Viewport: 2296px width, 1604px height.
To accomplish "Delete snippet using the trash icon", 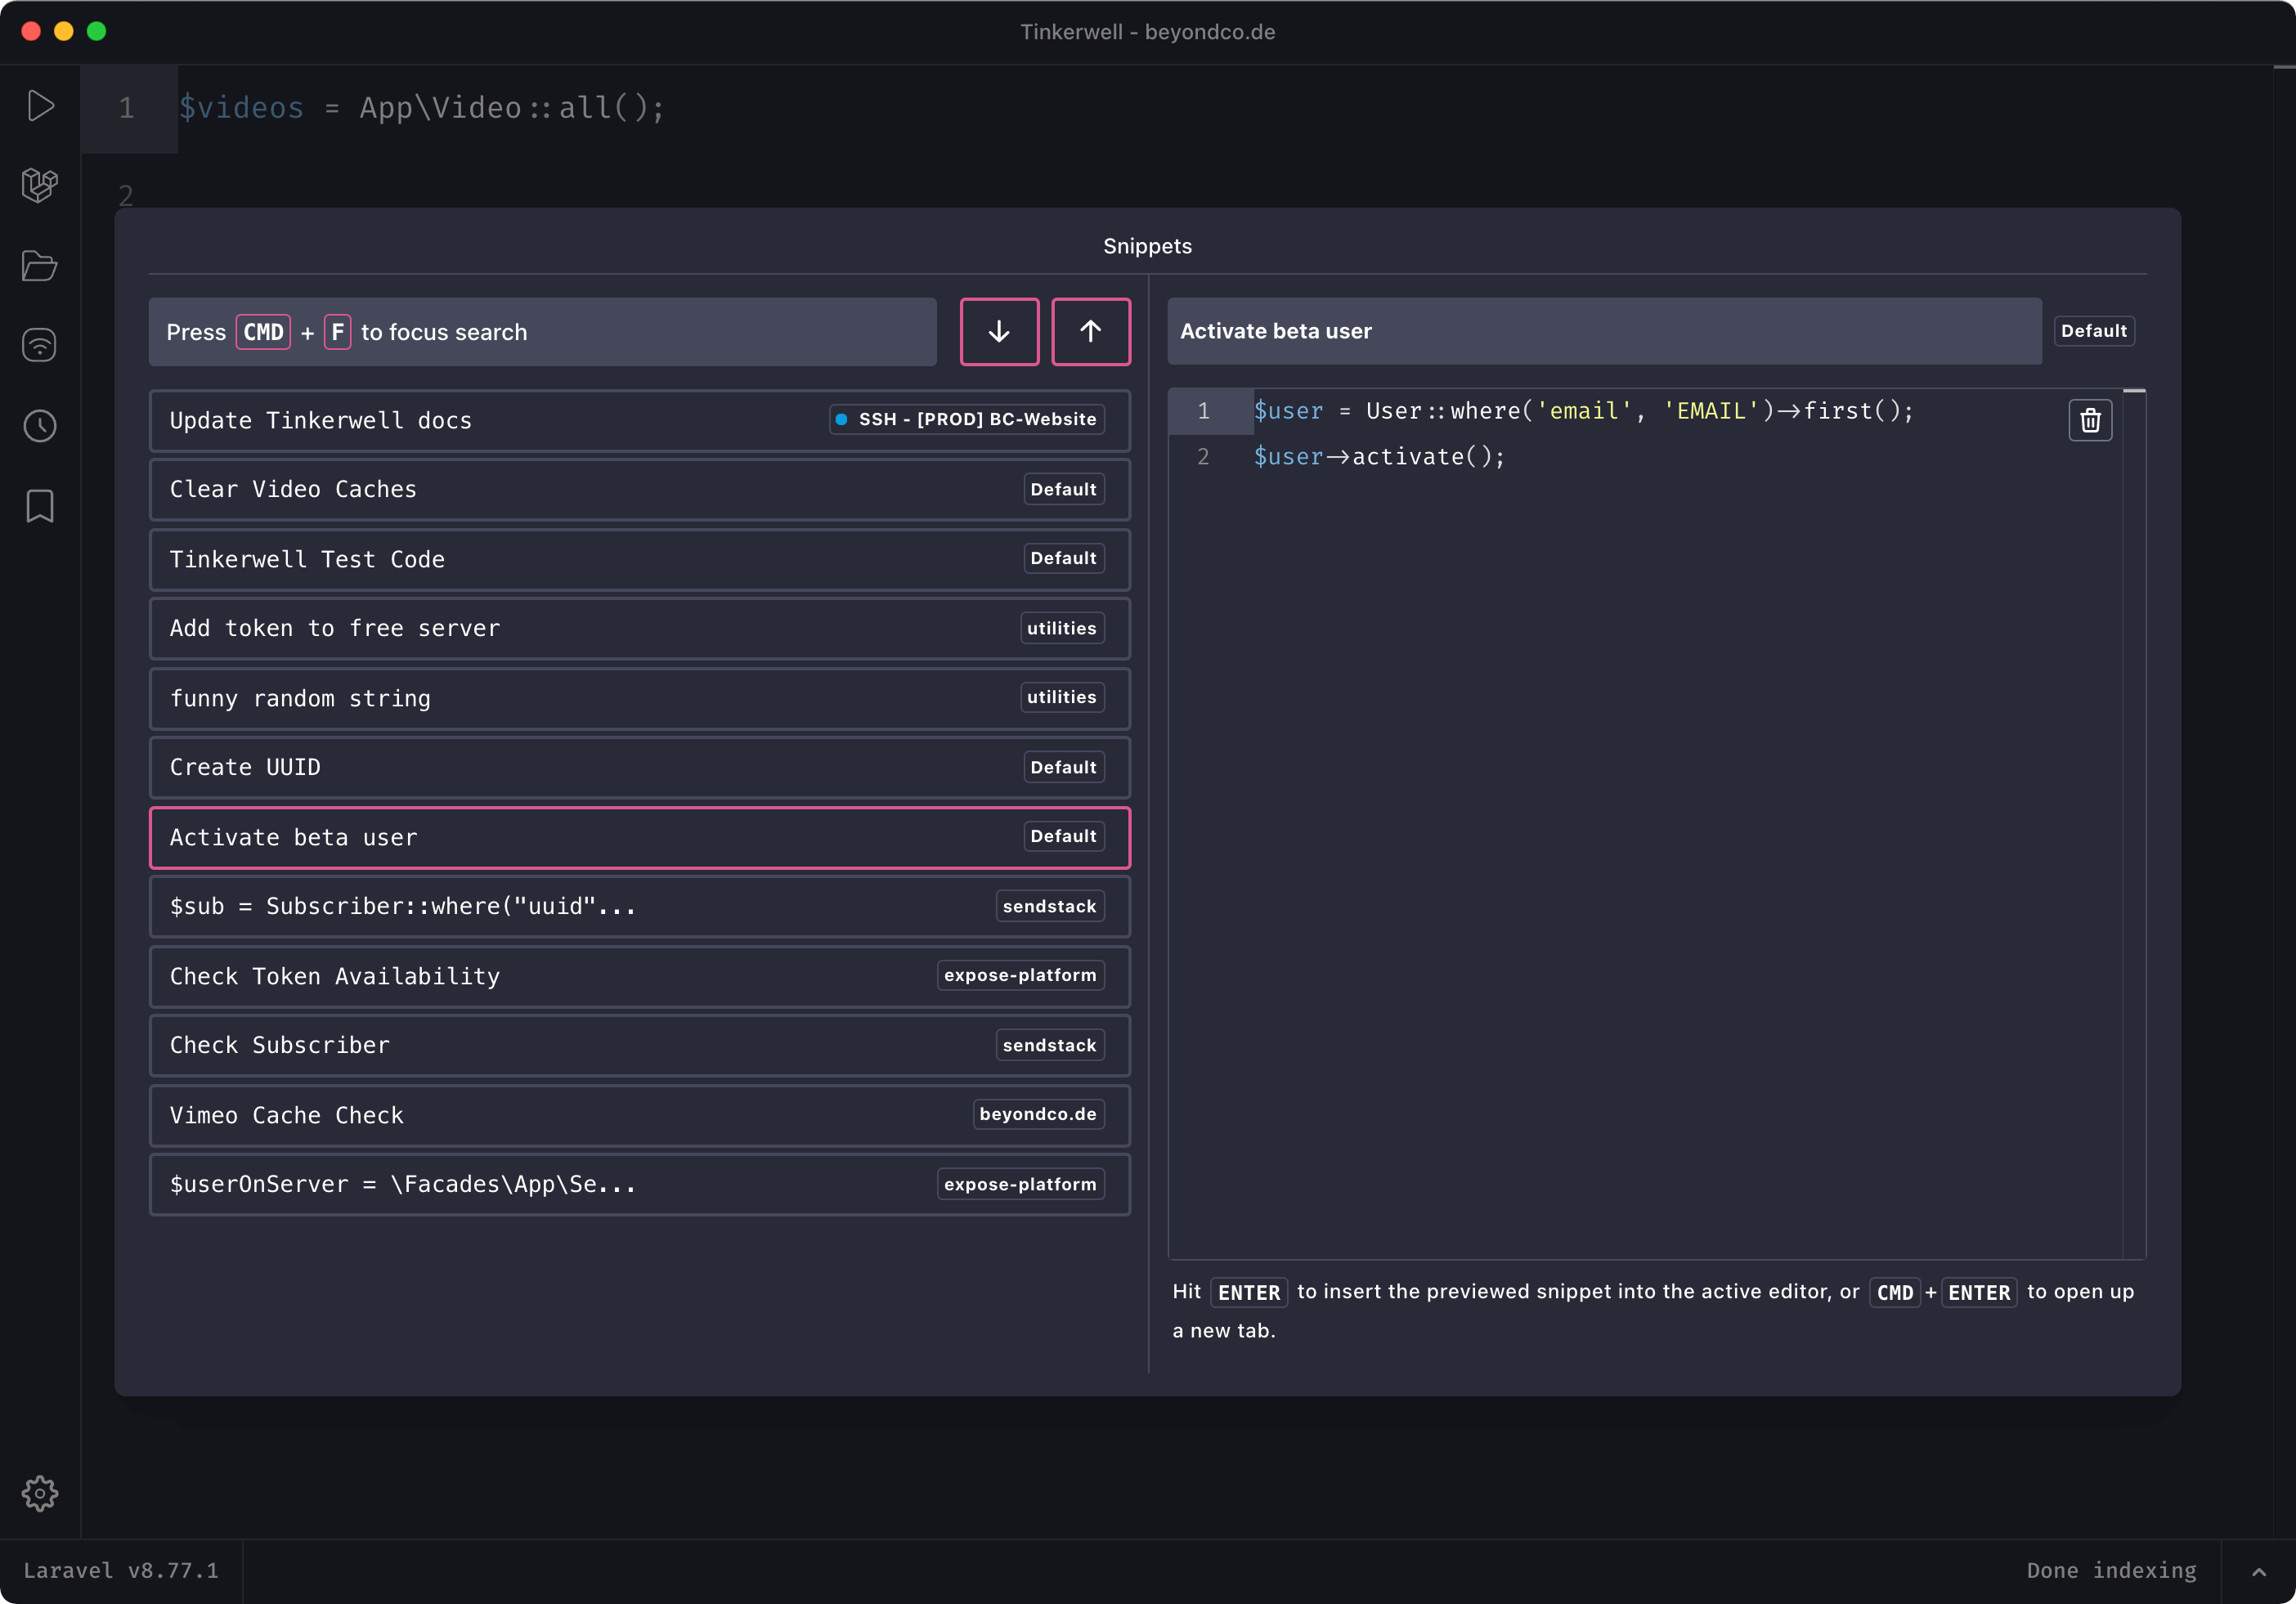I will pos(2090,420).
